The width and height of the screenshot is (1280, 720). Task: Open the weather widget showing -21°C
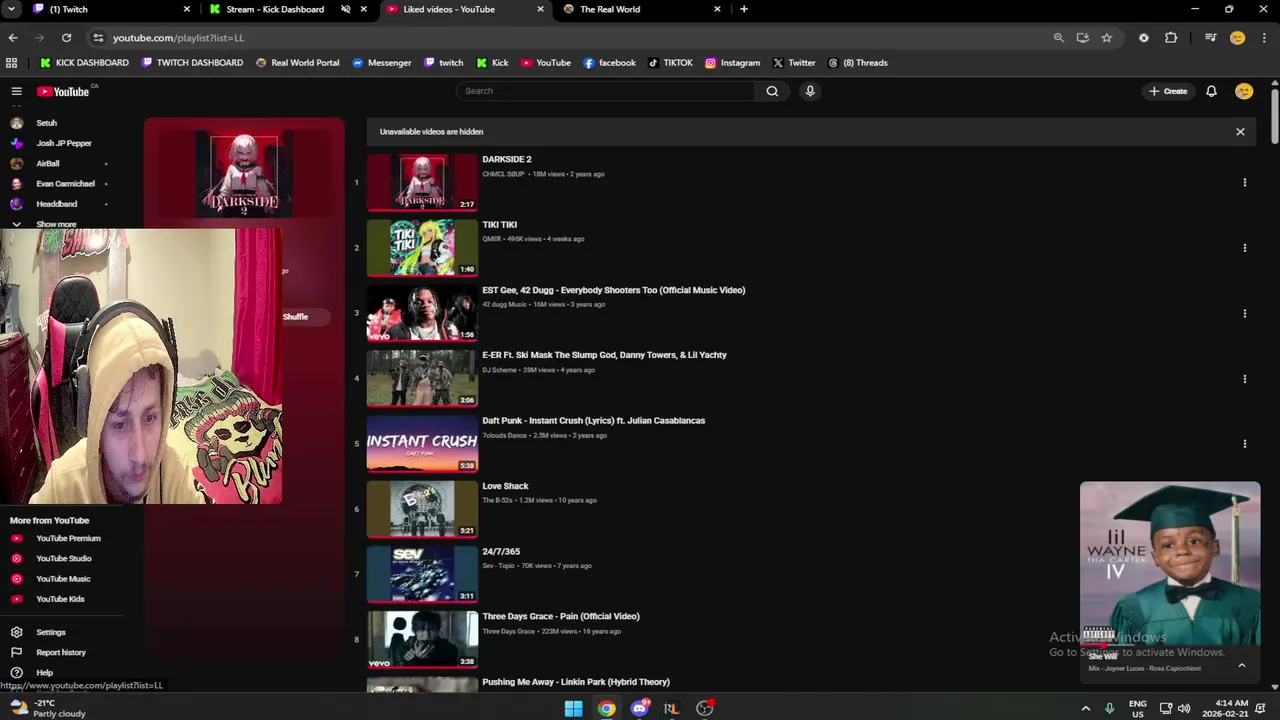48,708
